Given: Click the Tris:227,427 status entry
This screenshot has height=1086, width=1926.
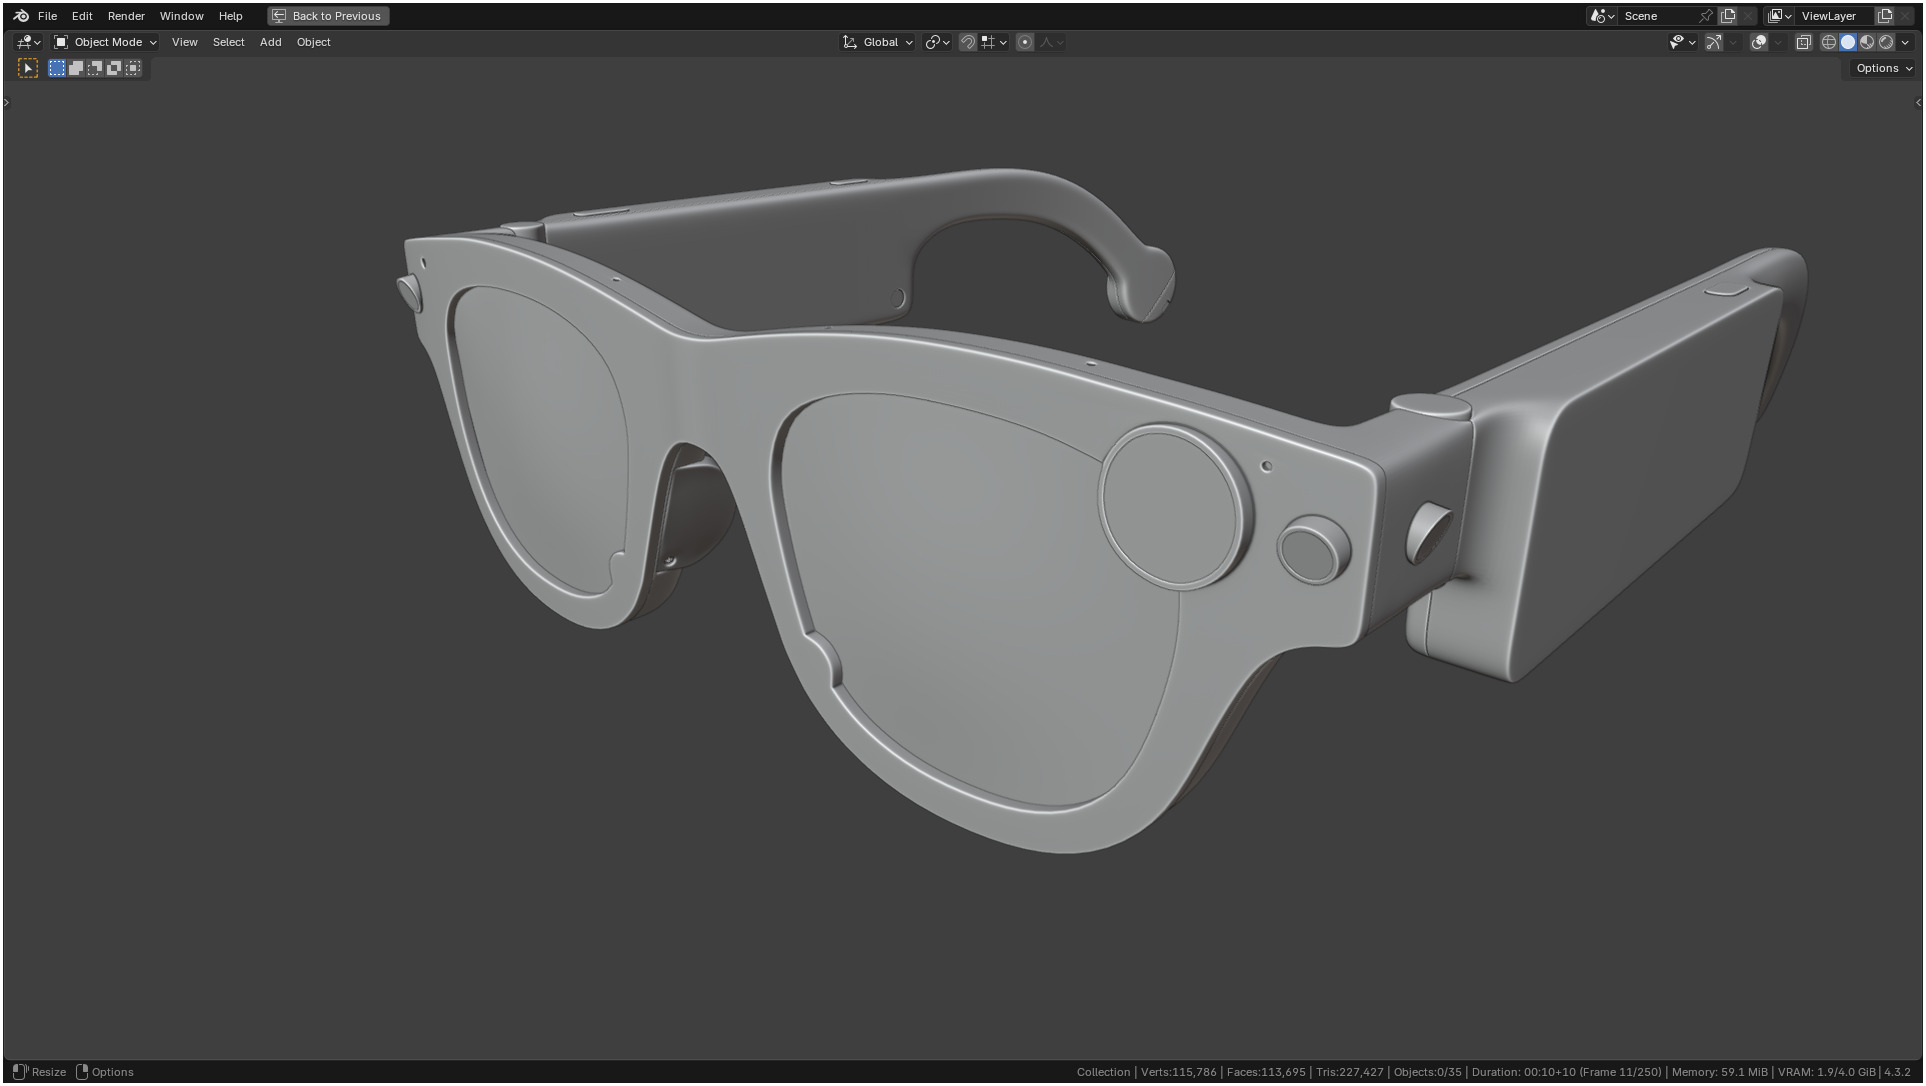Looking at the screenshot, I should (x=1350, y=1072).
